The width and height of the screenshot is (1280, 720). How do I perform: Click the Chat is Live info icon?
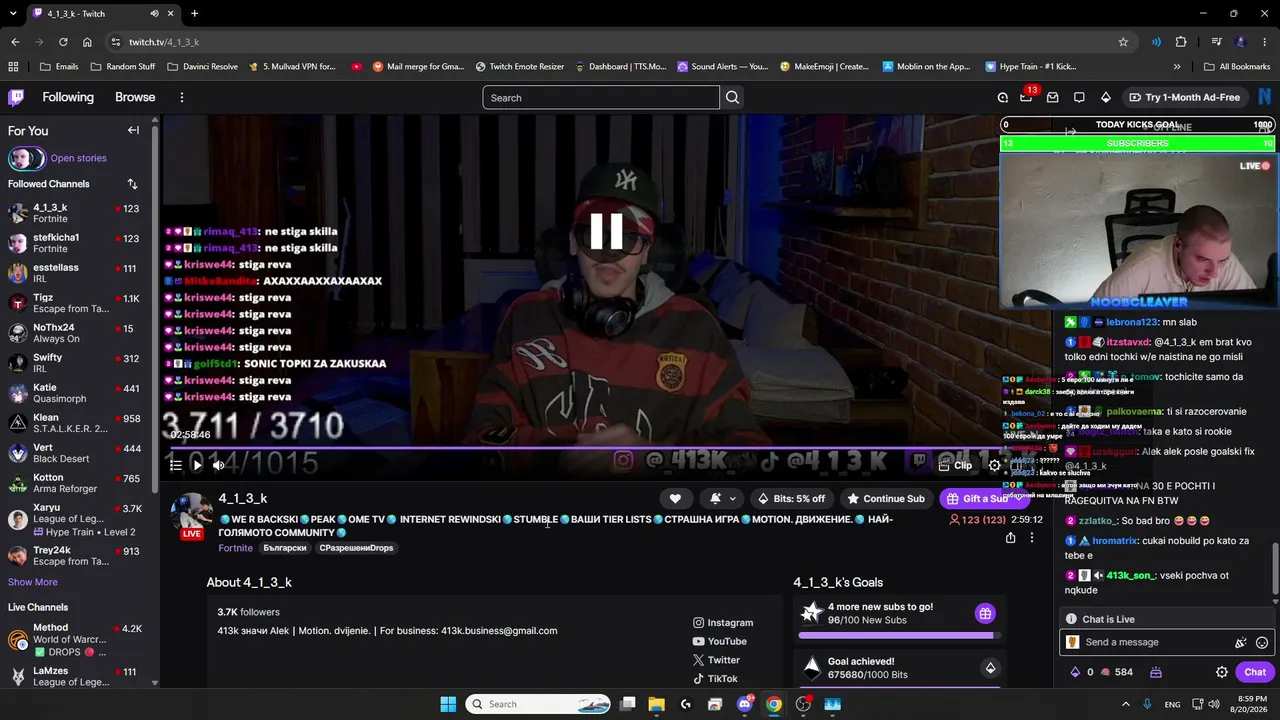tap(1071, 619)
